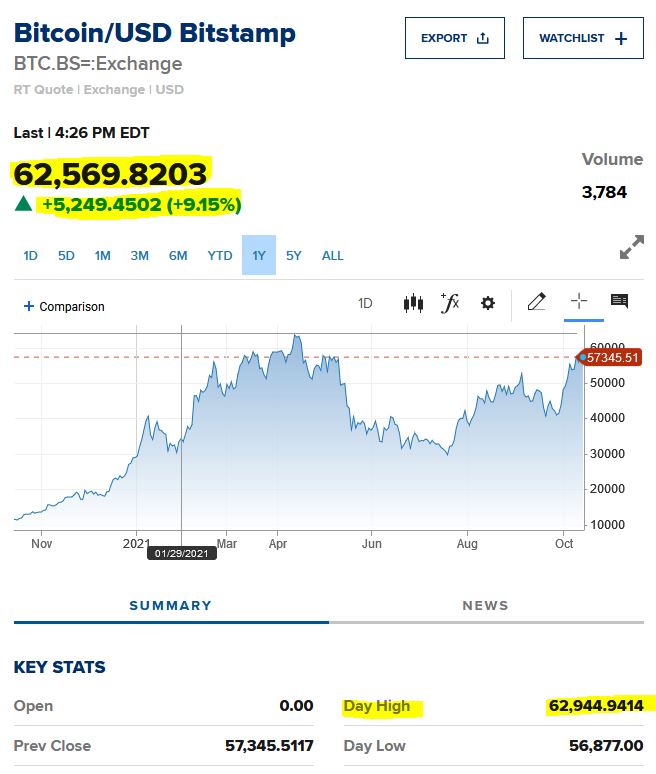656x774 pixels.
Task: Click the 57345.51 price marker on axis
Action: [612, 357]
